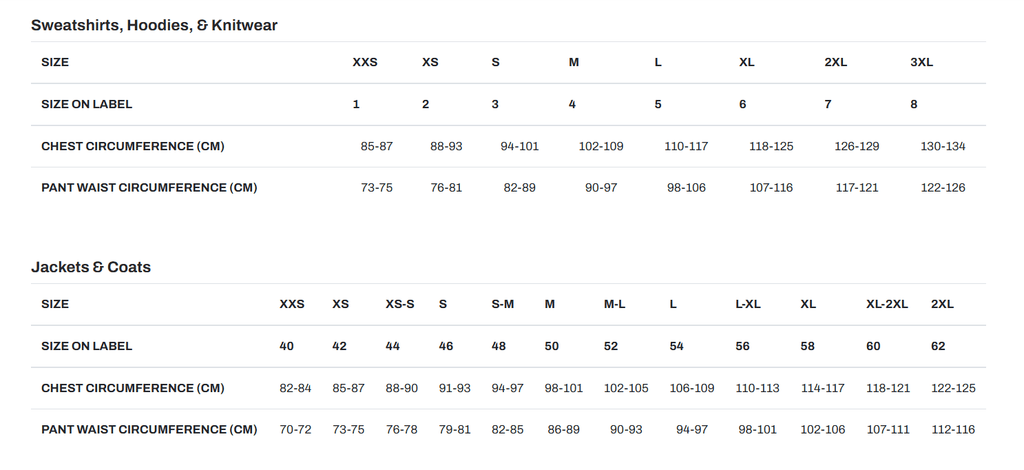Select label size 62 in the jackets table

coord(938,346)
